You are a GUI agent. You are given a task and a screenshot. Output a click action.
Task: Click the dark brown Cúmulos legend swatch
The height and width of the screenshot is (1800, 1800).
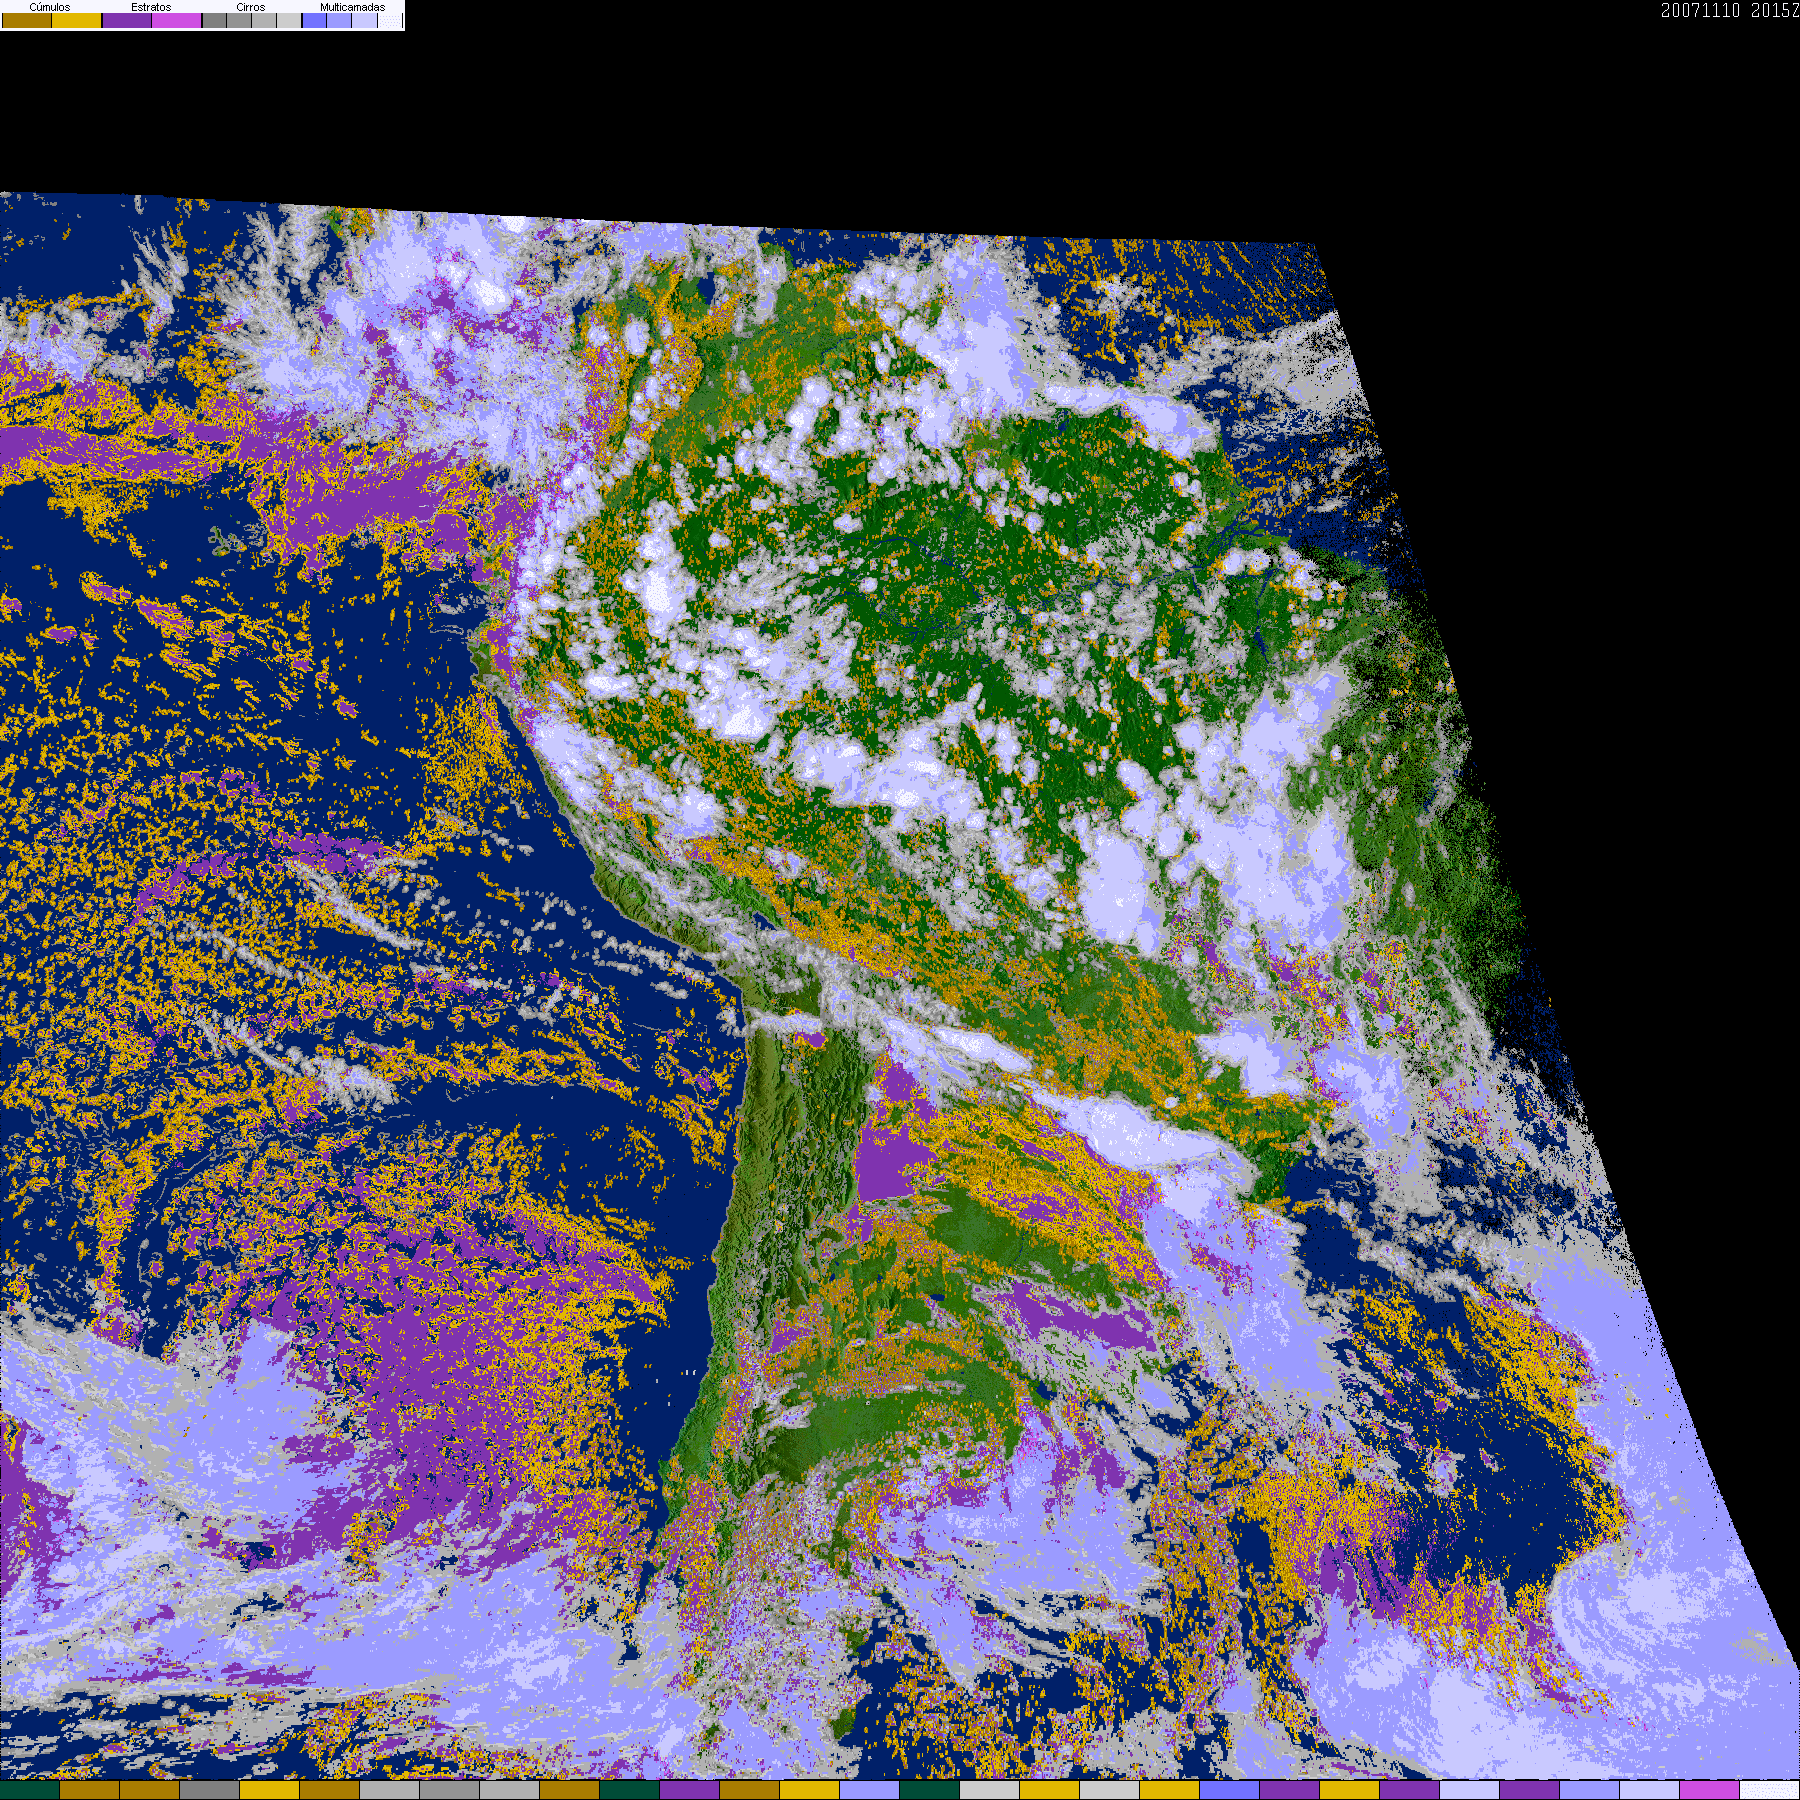tap(27, 21)
